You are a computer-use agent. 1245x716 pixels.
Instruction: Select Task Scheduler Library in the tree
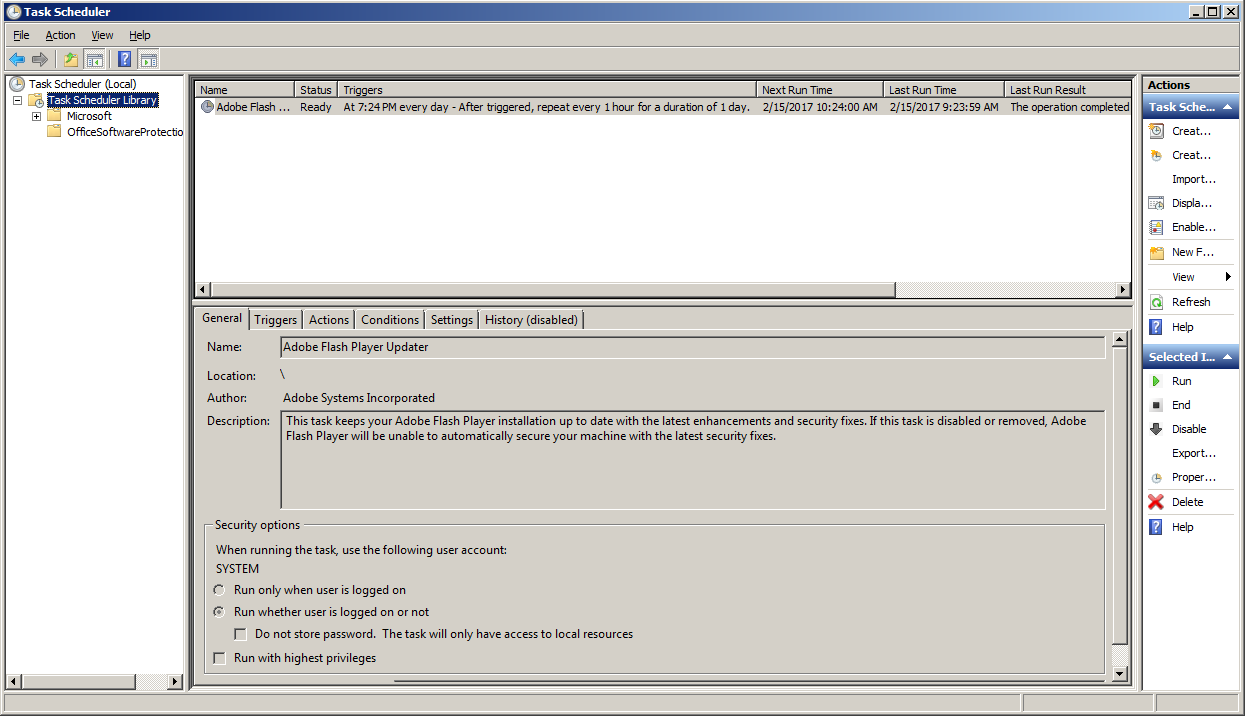103,100
